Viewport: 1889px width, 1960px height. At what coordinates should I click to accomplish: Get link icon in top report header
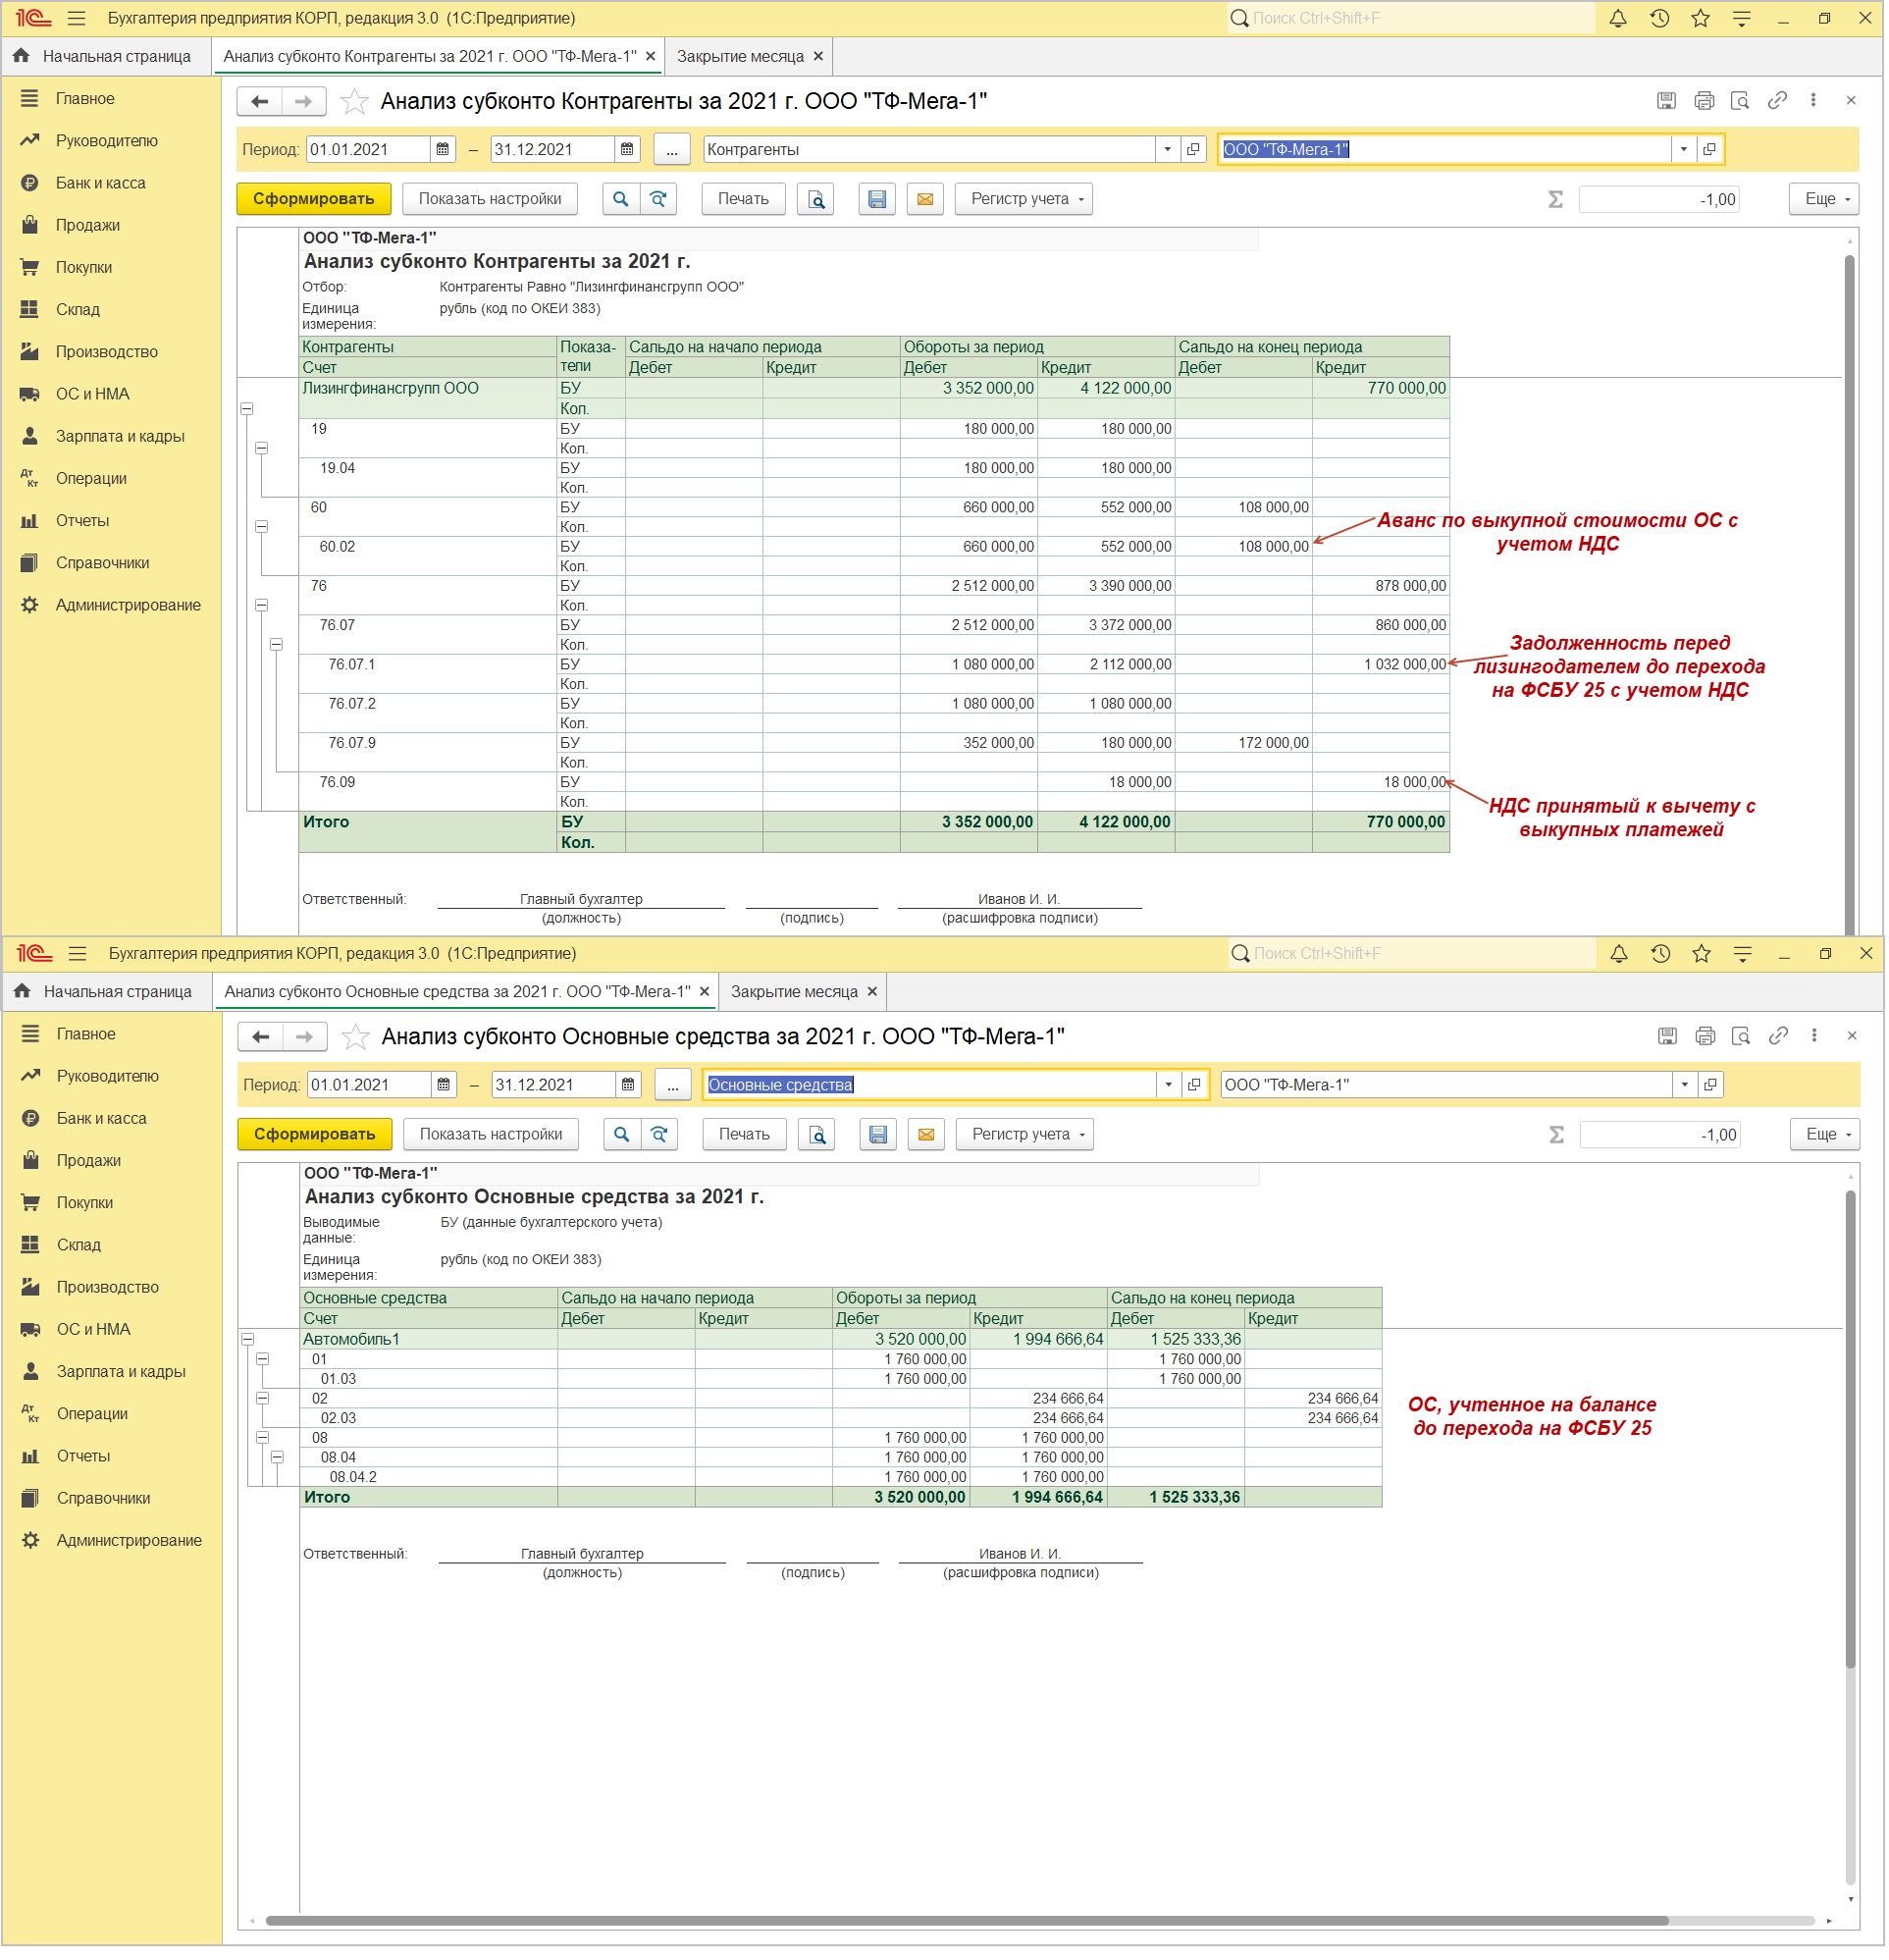1779,101
